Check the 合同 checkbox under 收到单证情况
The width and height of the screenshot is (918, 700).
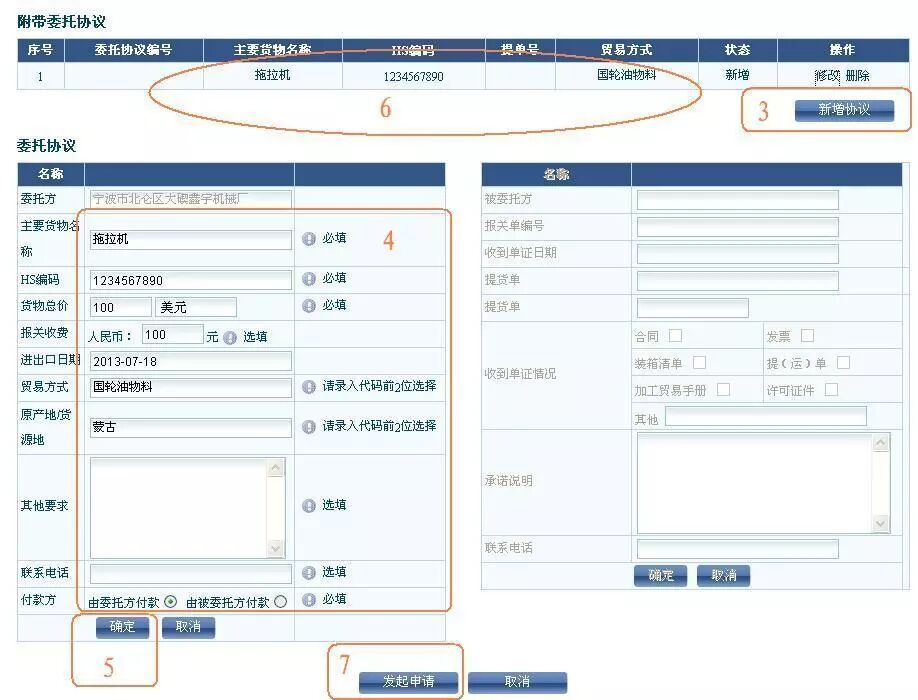(673, 335)
